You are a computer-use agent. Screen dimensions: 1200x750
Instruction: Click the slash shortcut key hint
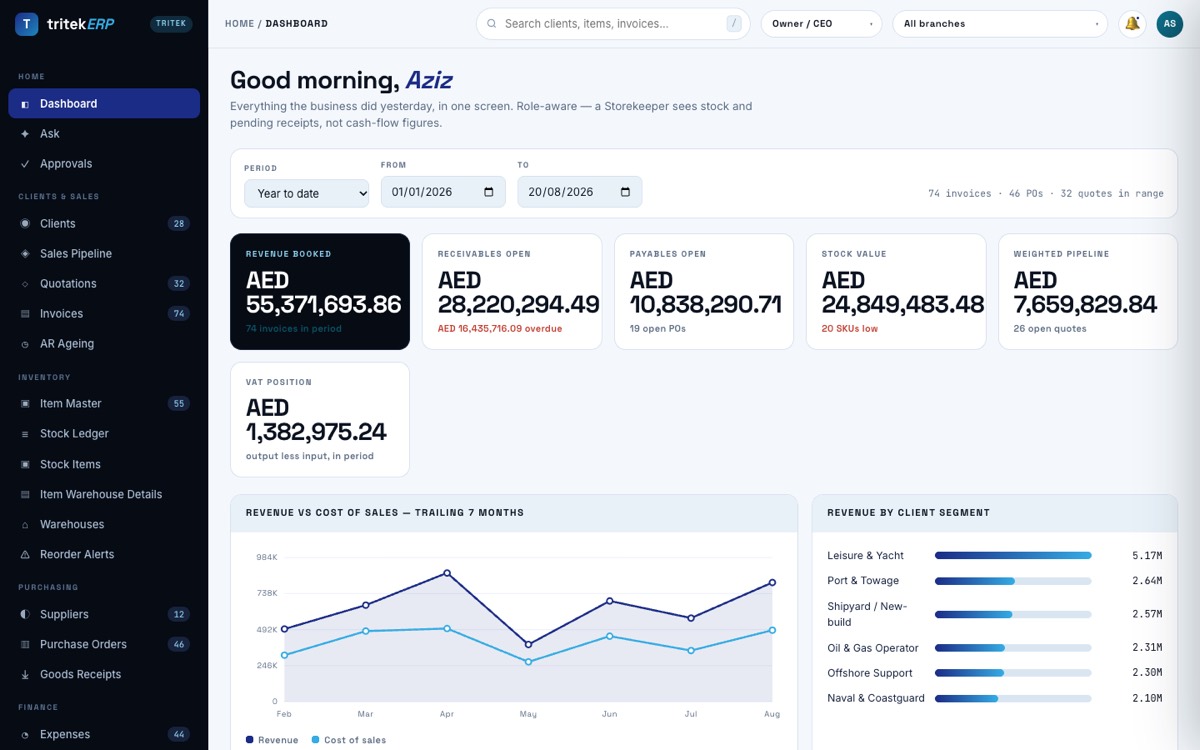tap(735, 24)
